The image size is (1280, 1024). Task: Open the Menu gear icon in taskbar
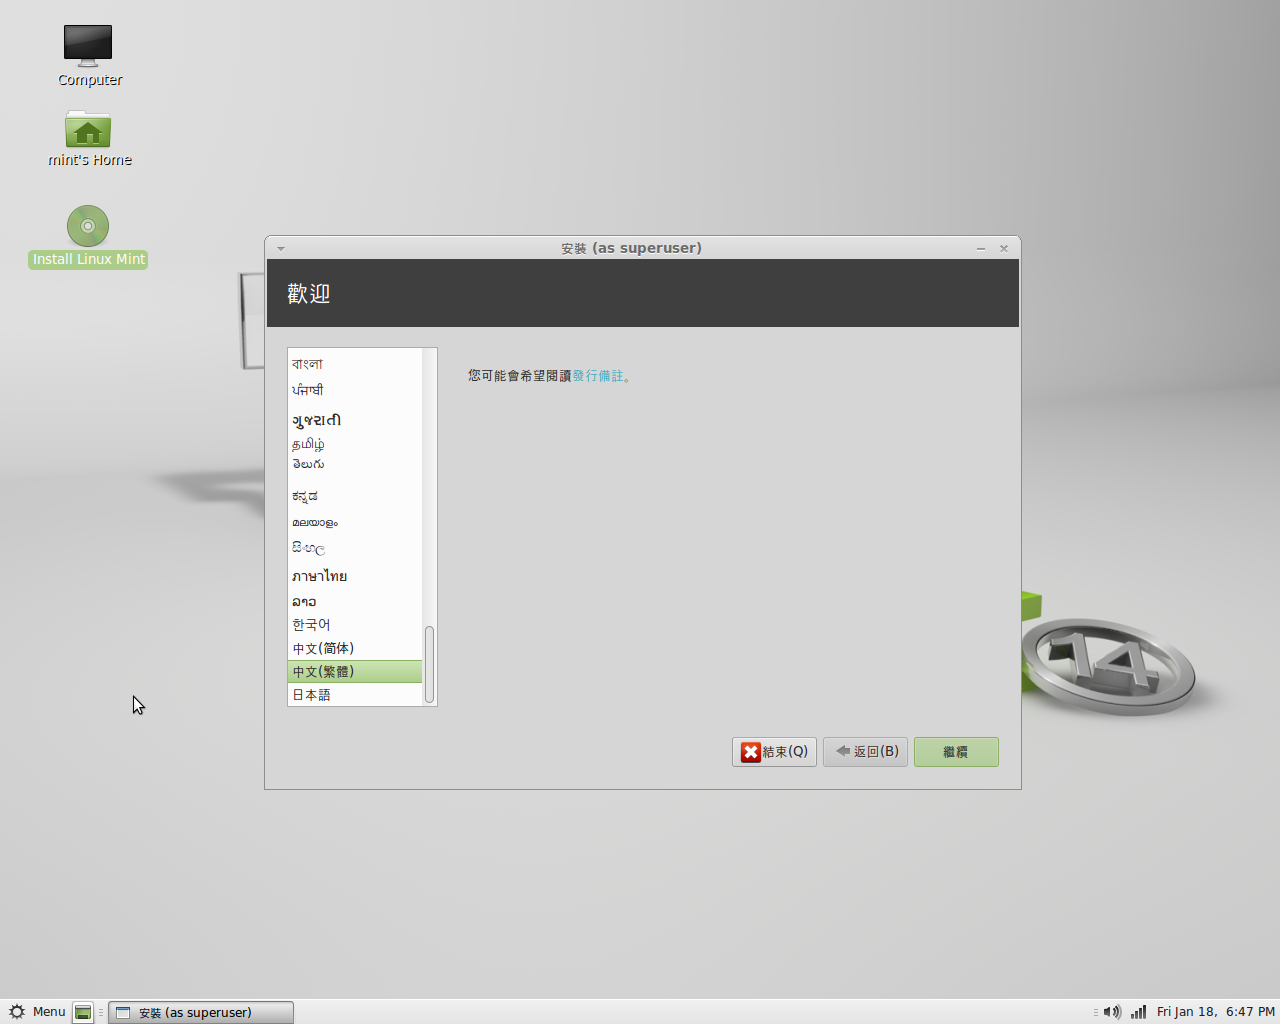(x=17, y=1012)
